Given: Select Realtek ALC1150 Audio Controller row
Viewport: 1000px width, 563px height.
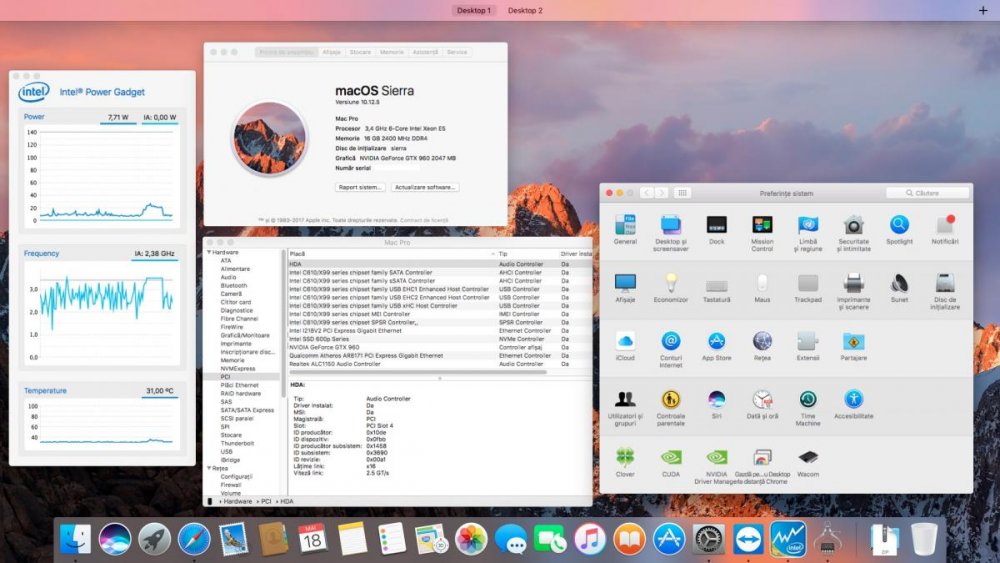Looking at the screenshot, I should (440, 364).
